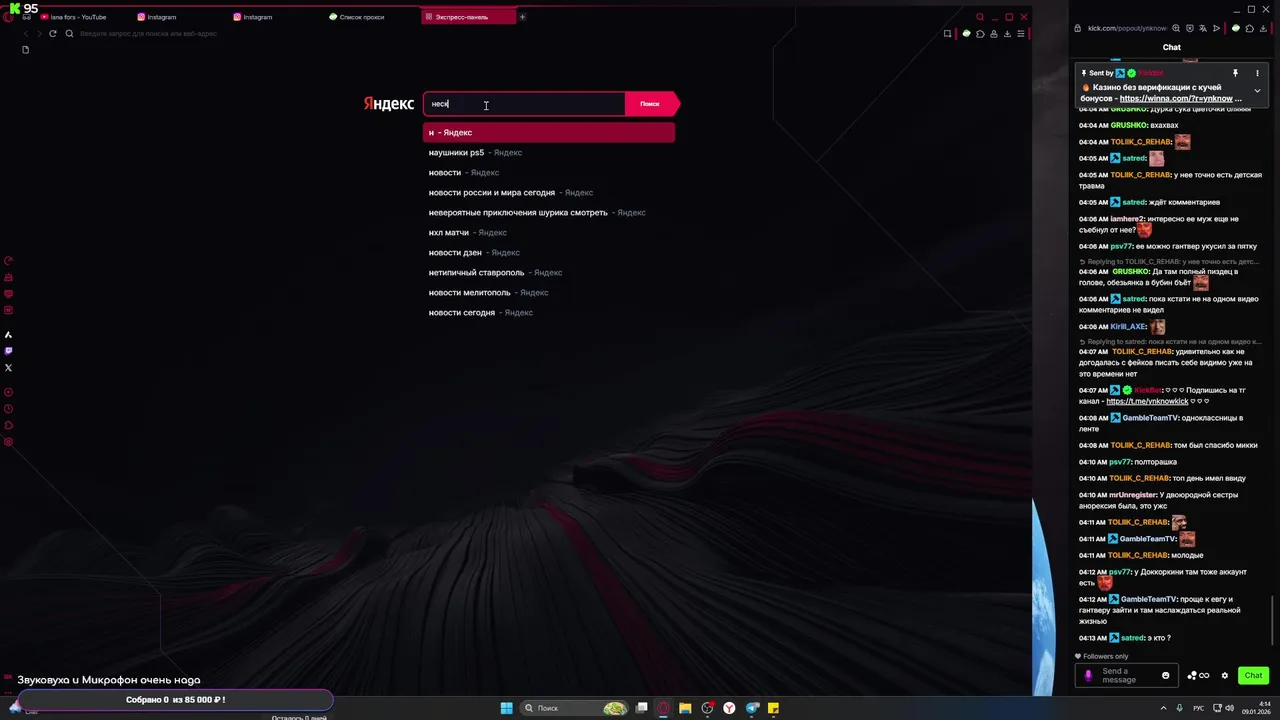
Task: Open settings gear in Opera sidebar
Action: pos(9,442)
